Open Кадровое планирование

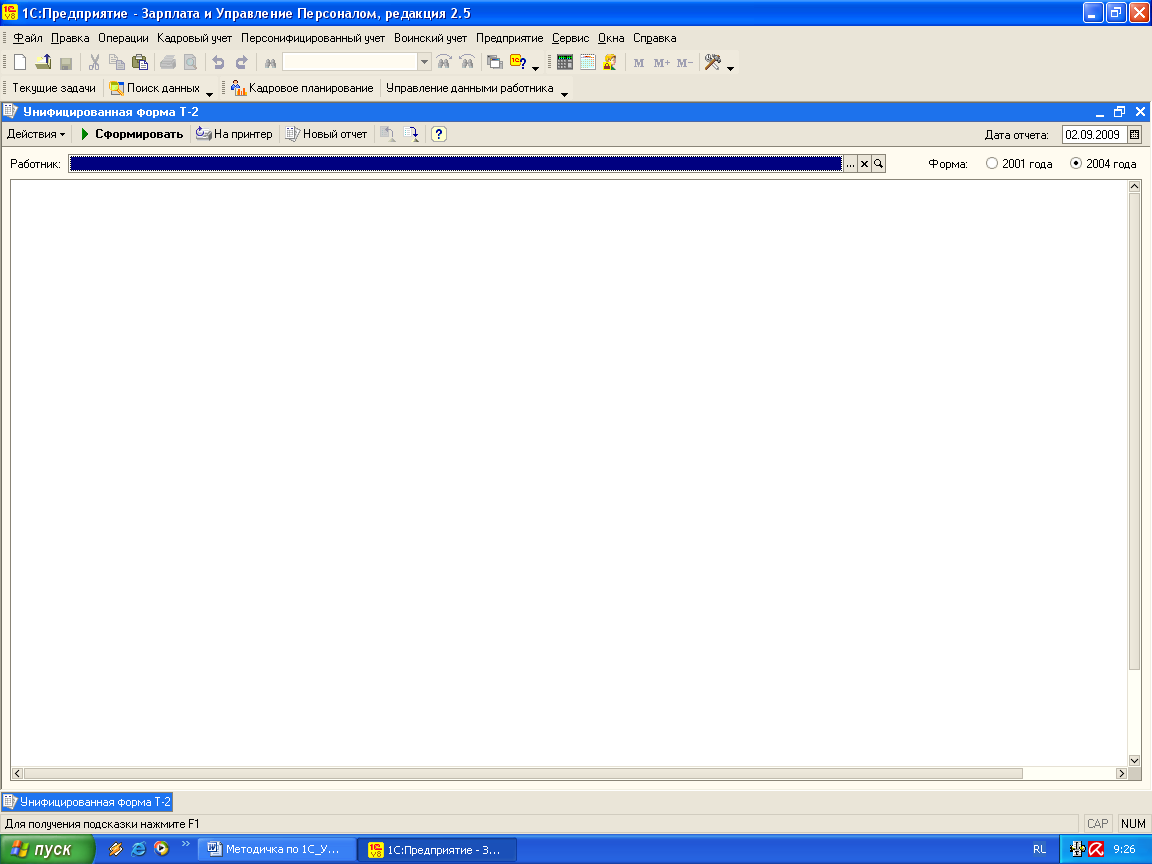point(302,88)
